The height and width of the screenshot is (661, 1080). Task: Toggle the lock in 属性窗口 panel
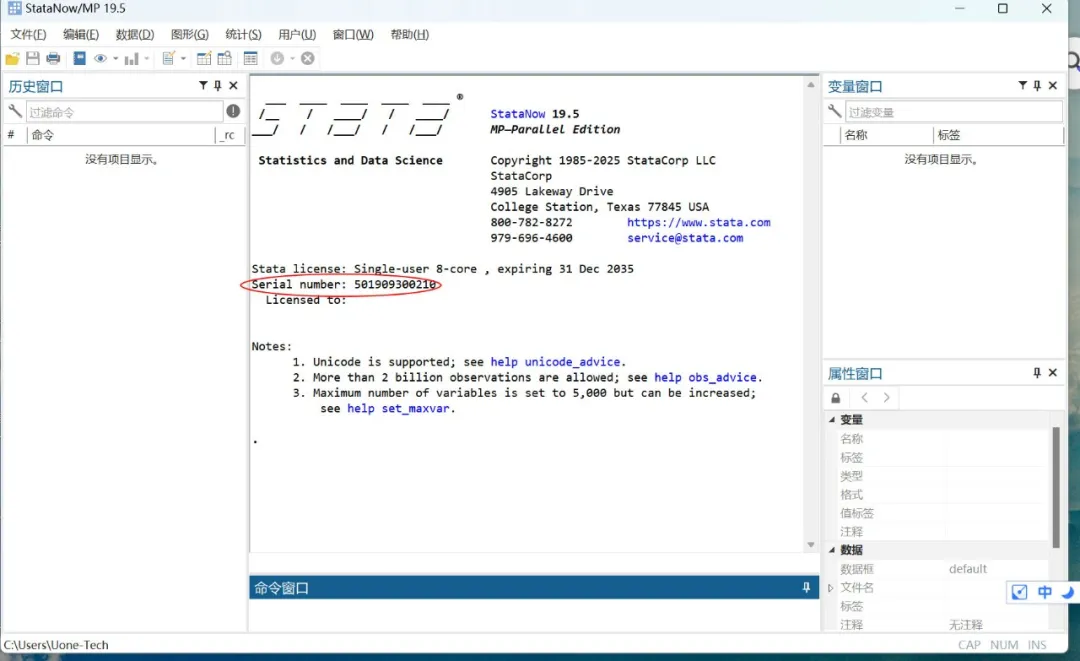(x=836, y=398)
